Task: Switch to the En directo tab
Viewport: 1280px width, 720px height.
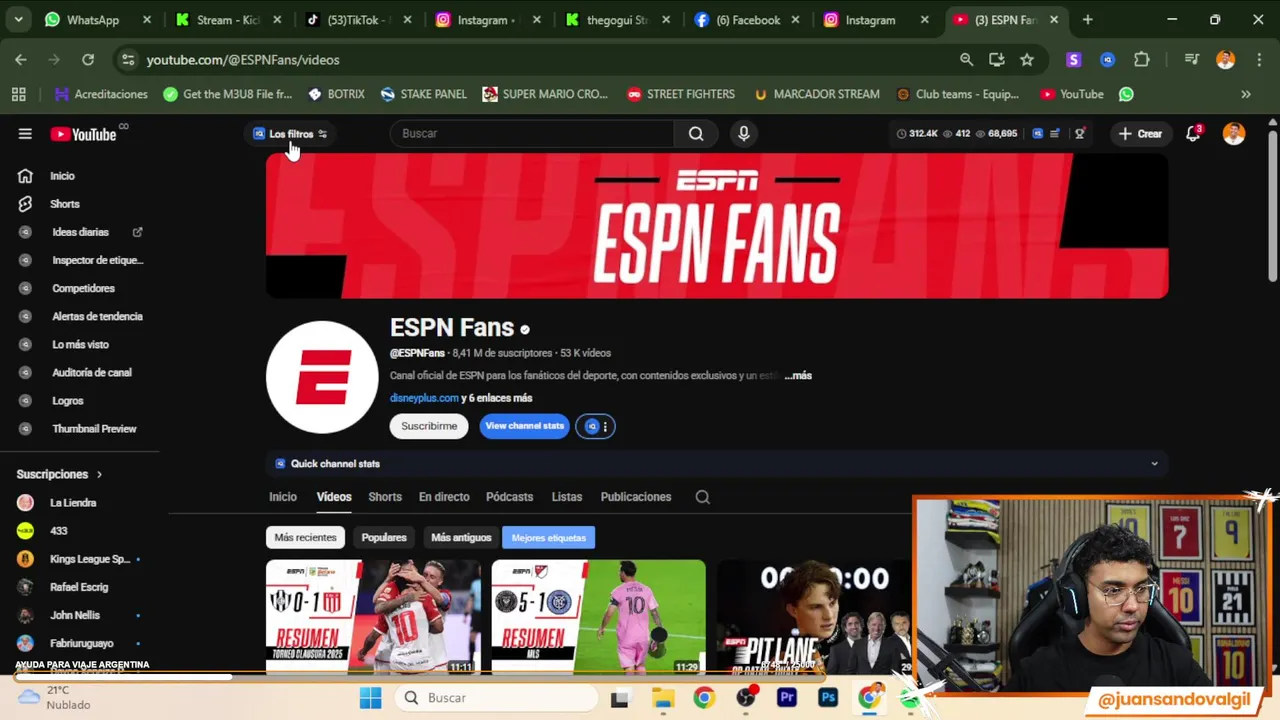Action: pos(444,497)
